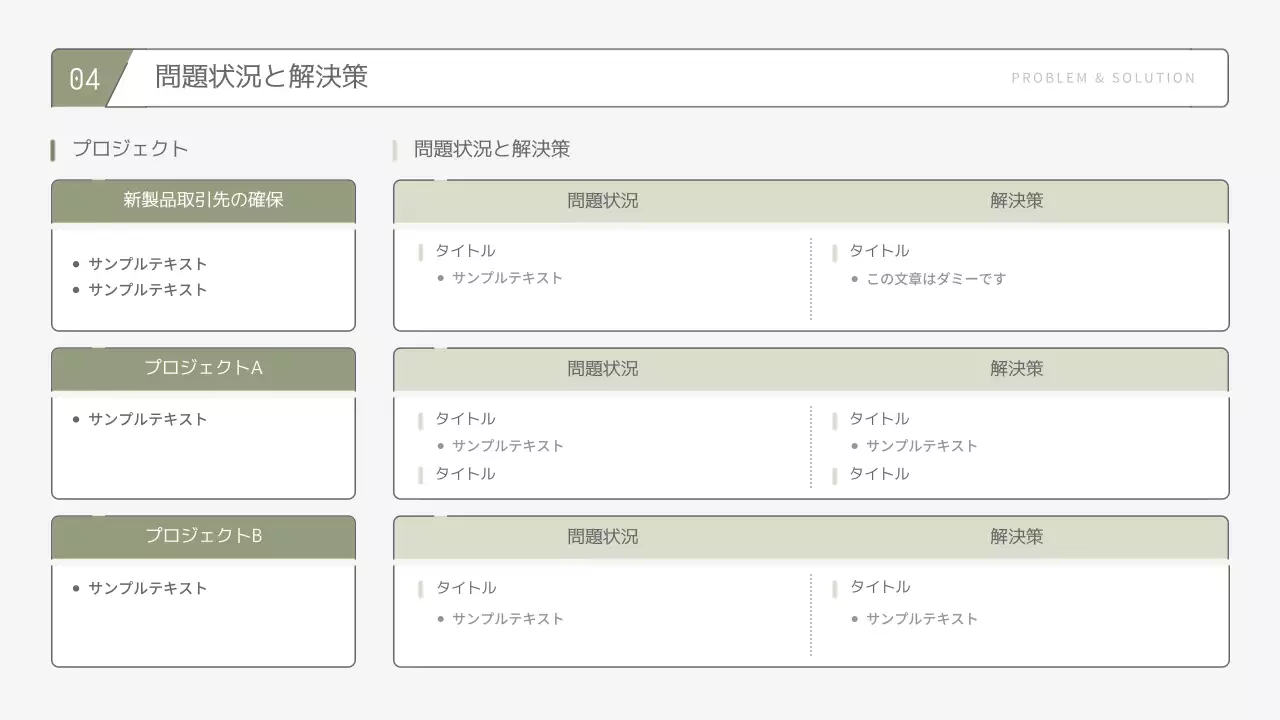Click the top "問題状況" column header
1280x720 pixels.
coord(602,200)
